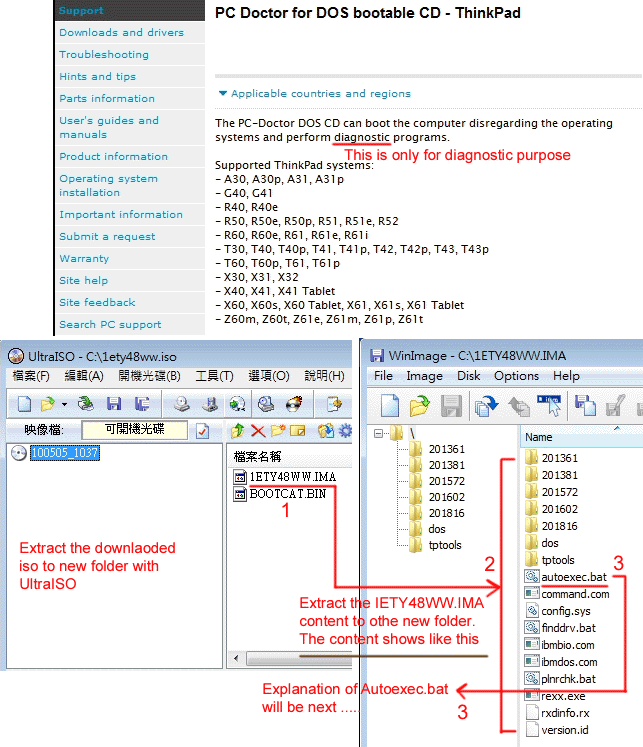Viewport: 643px width, 747px height.
Task: Click the last UltraISO toolbar document-gear icon
Action: (x=334, y=404)
